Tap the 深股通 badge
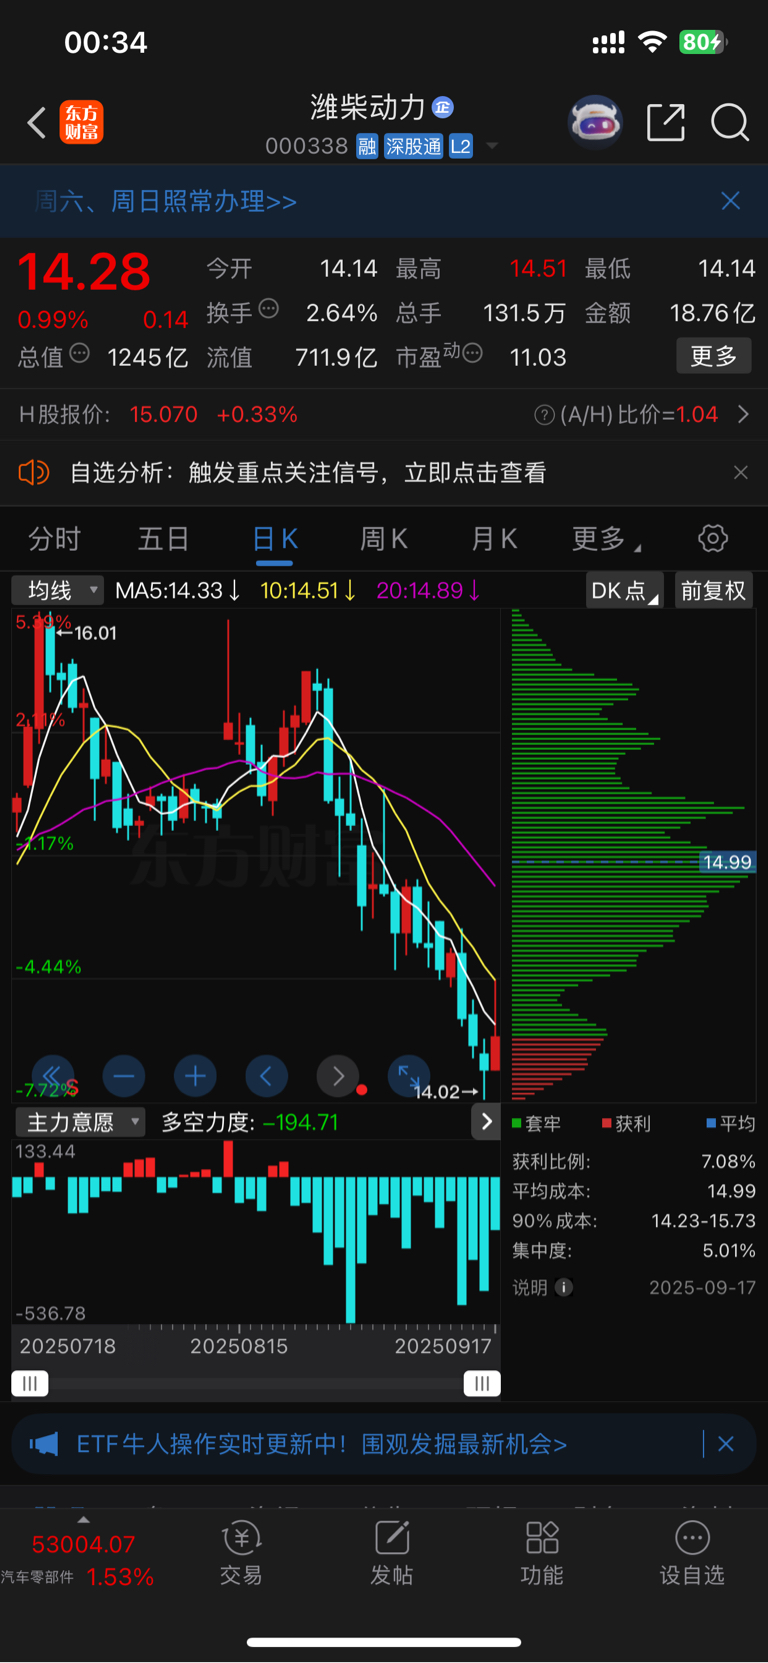768x1663 pixels. 413,146
